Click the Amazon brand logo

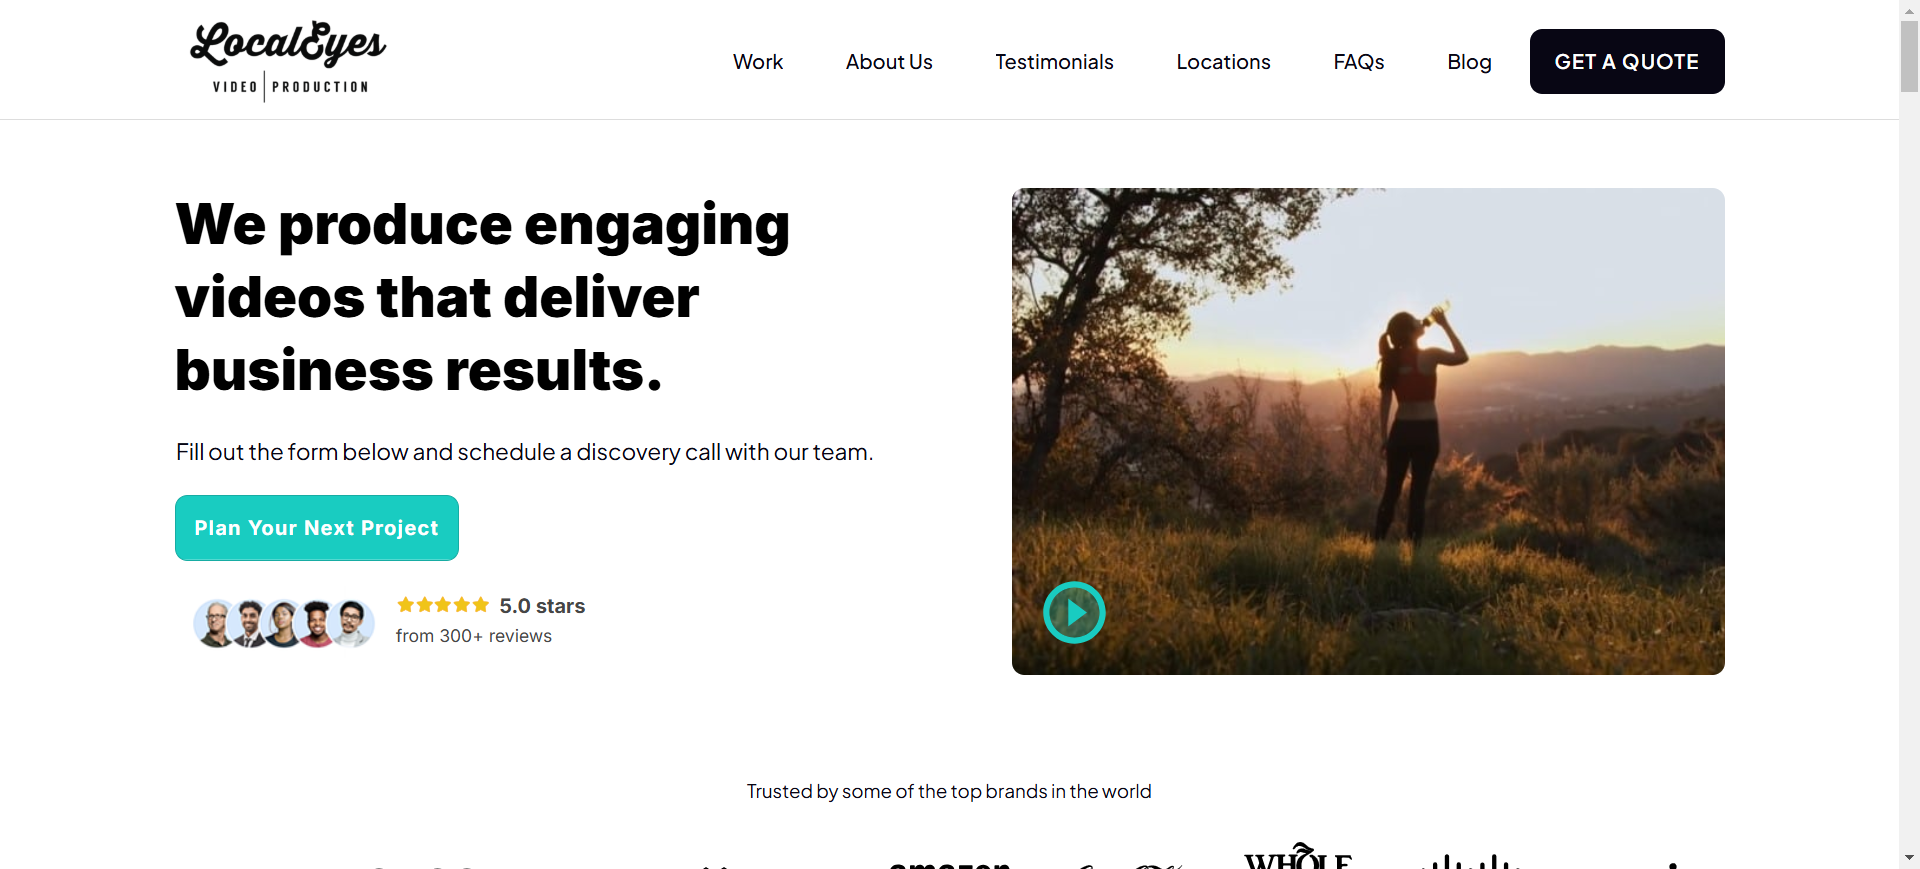point(950,863)
